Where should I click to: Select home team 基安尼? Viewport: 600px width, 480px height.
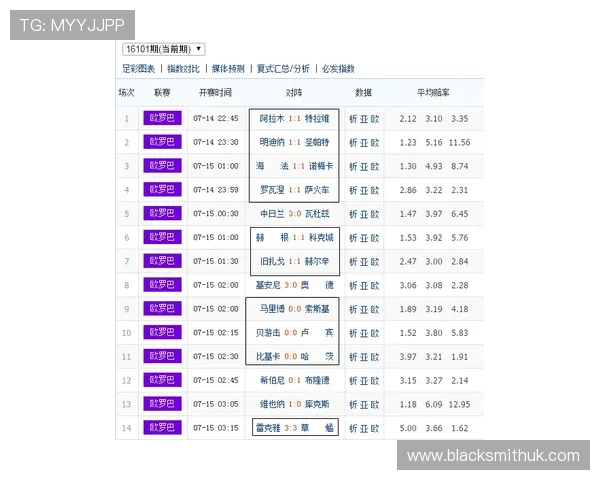(268, 285)
